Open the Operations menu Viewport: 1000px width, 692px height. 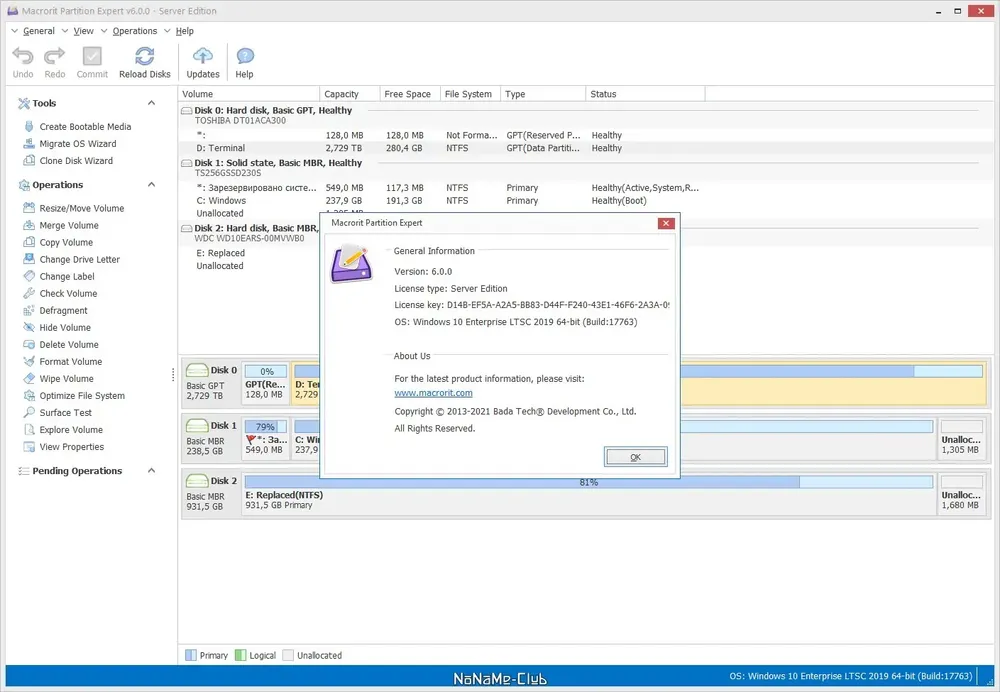click(x=135, y=31)
